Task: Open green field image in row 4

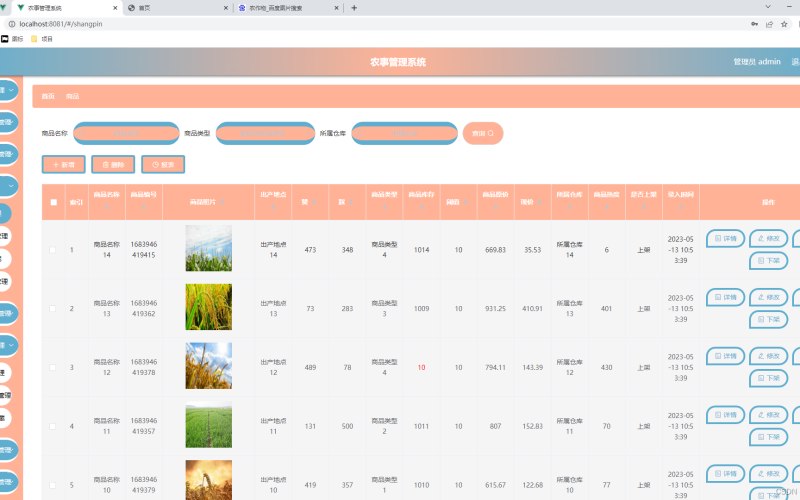Action: coord(209,424)
